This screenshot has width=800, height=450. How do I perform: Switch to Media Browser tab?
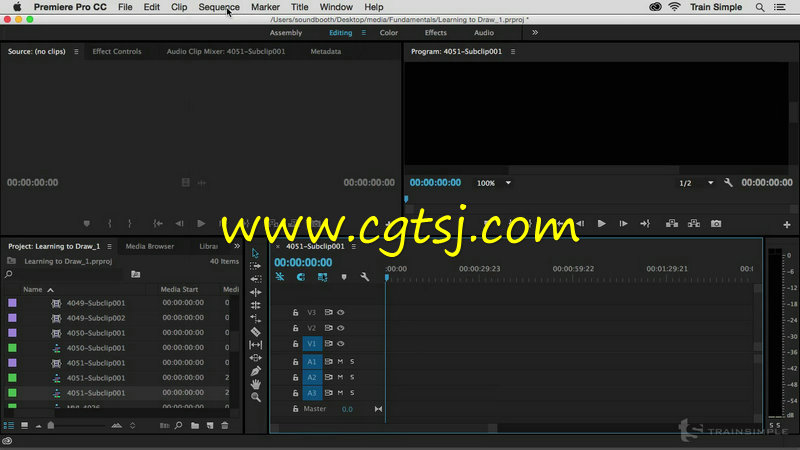click(149, 246)
